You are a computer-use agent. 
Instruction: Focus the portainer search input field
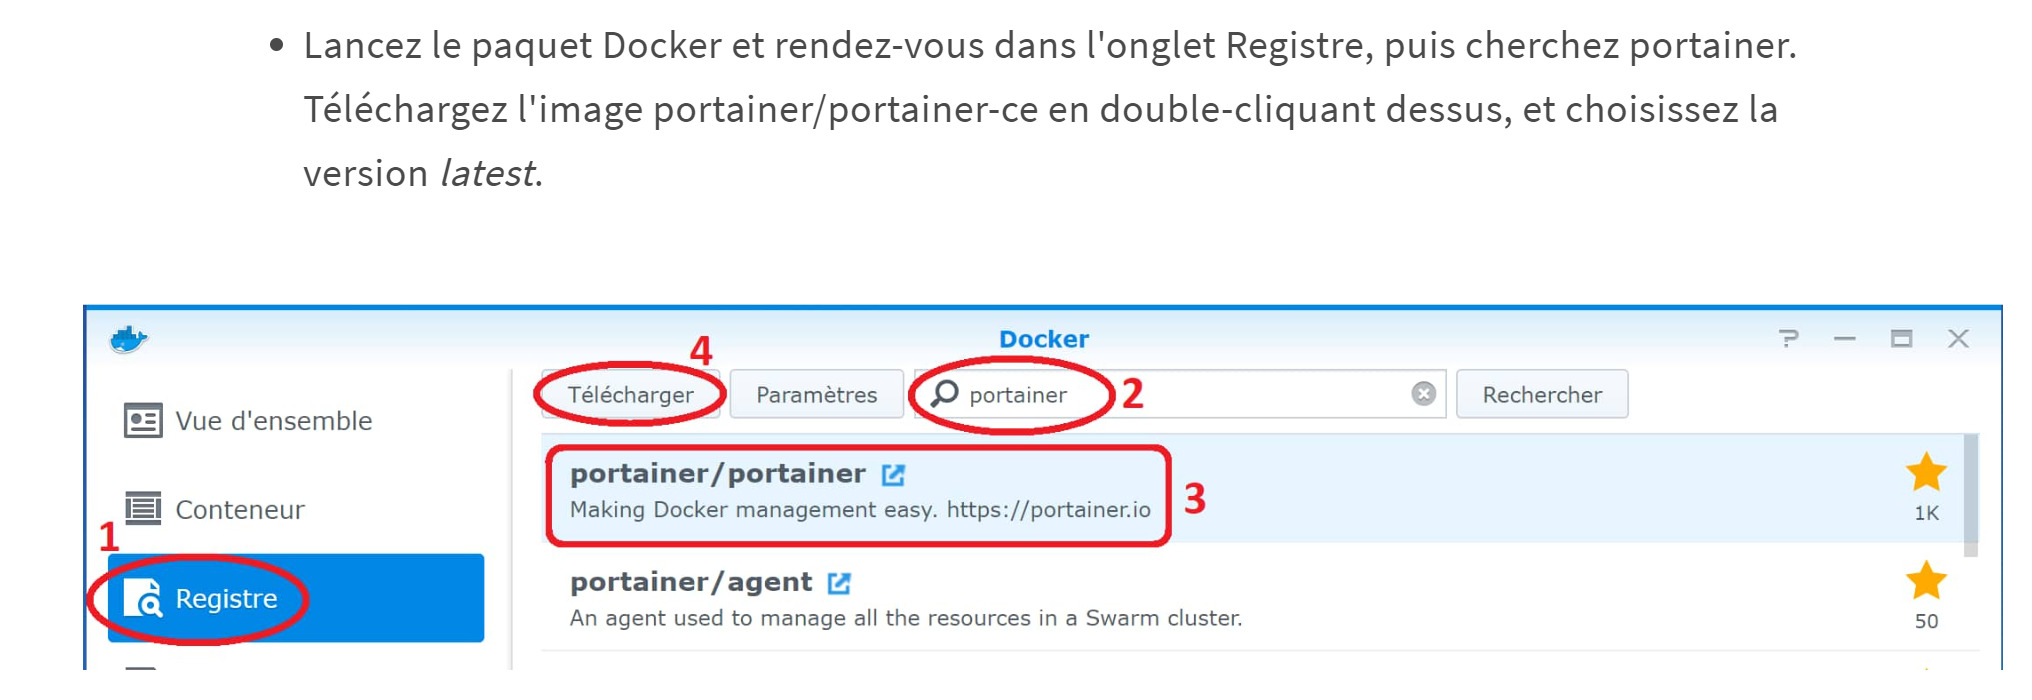coord(1180,394)
